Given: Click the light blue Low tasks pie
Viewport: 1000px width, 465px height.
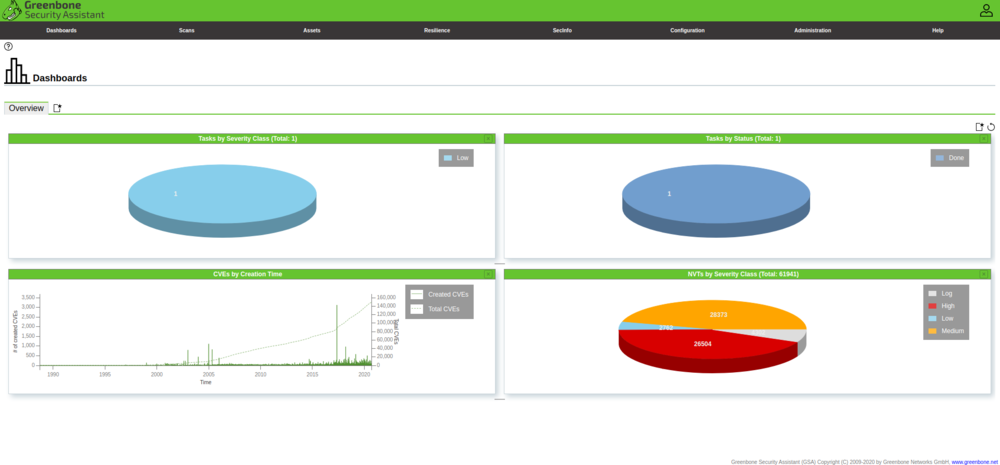Looking at the screenshot, I should click(223, 193).
